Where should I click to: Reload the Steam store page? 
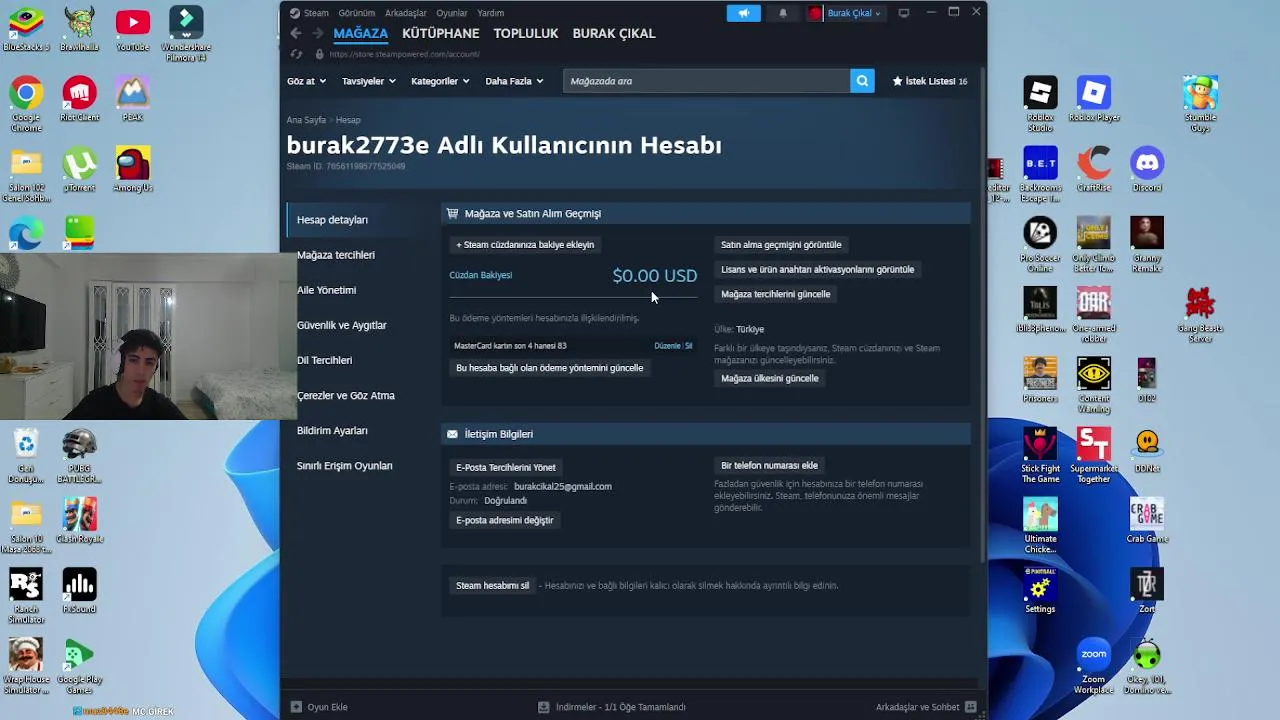pos(296,54)
